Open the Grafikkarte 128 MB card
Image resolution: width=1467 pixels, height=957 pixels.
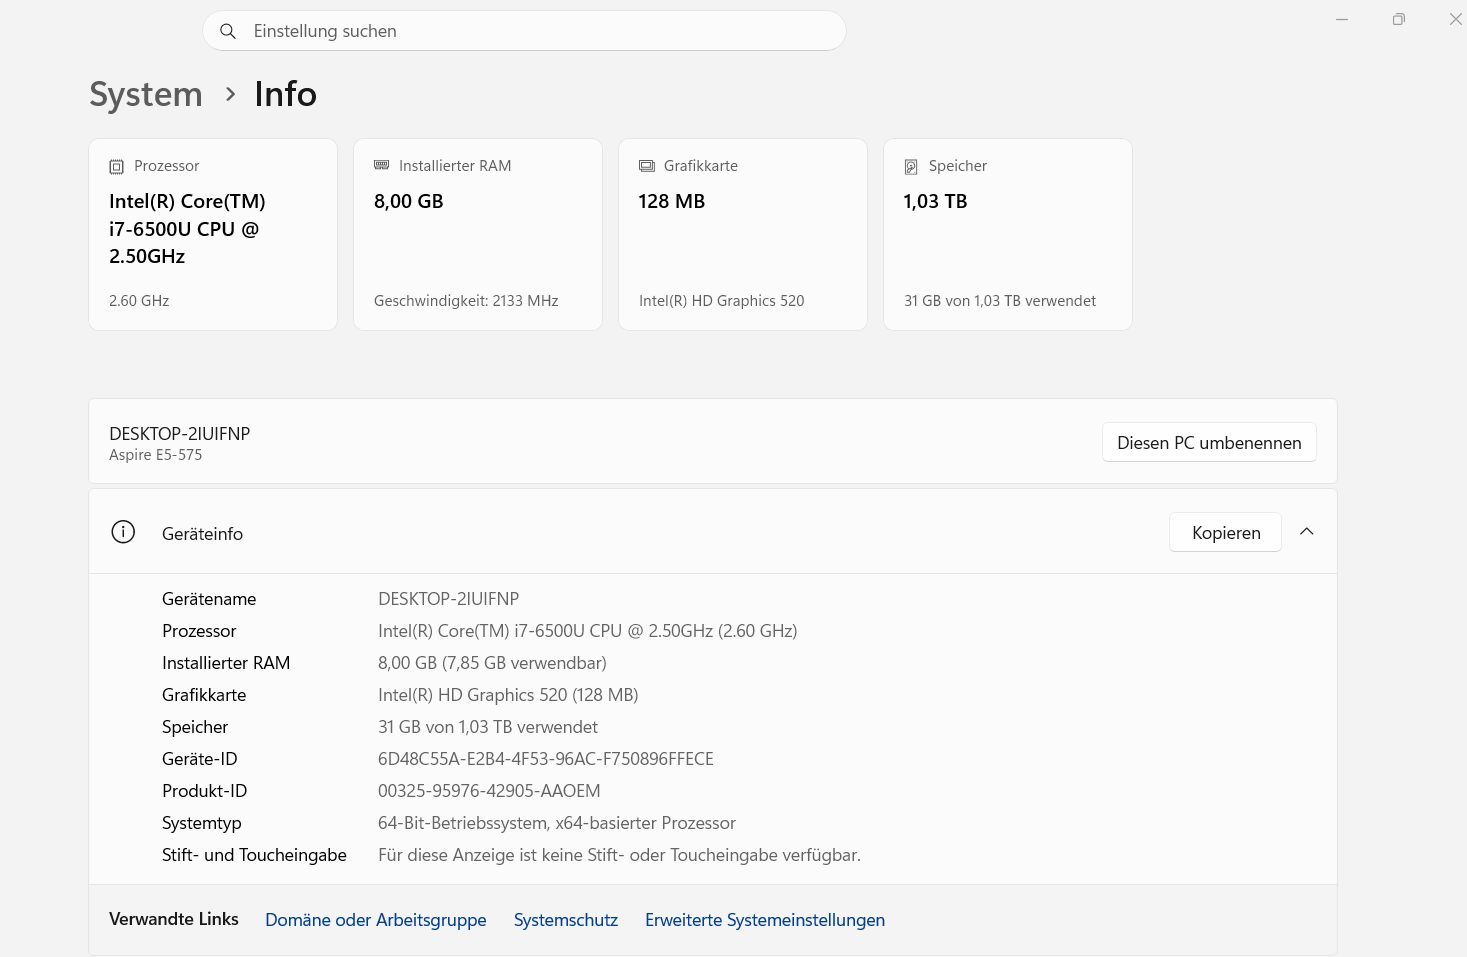(743, 234)
